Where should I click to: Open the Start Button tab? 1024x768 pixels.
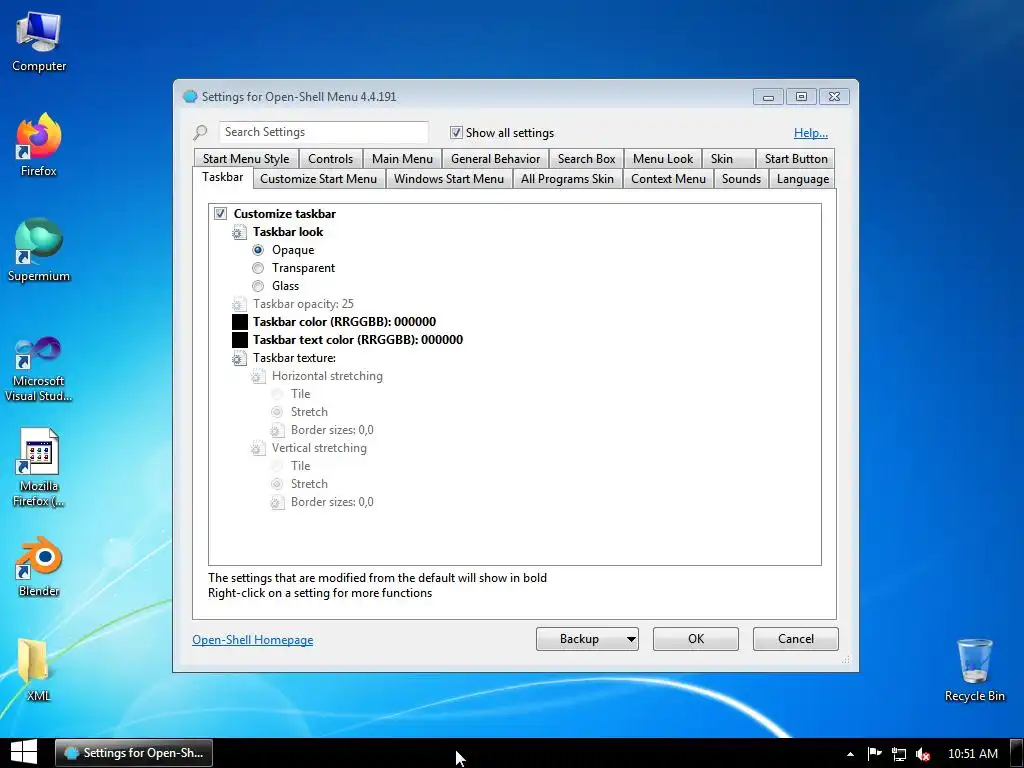(795, 159)
